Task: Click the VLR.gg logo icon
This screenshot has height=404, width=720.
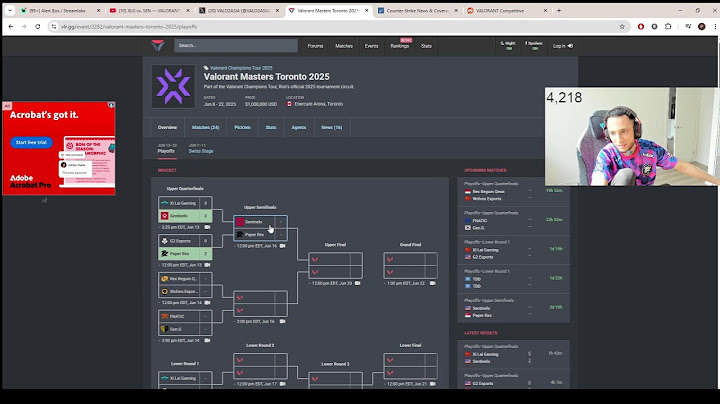Action: click(x=158, y=45)
